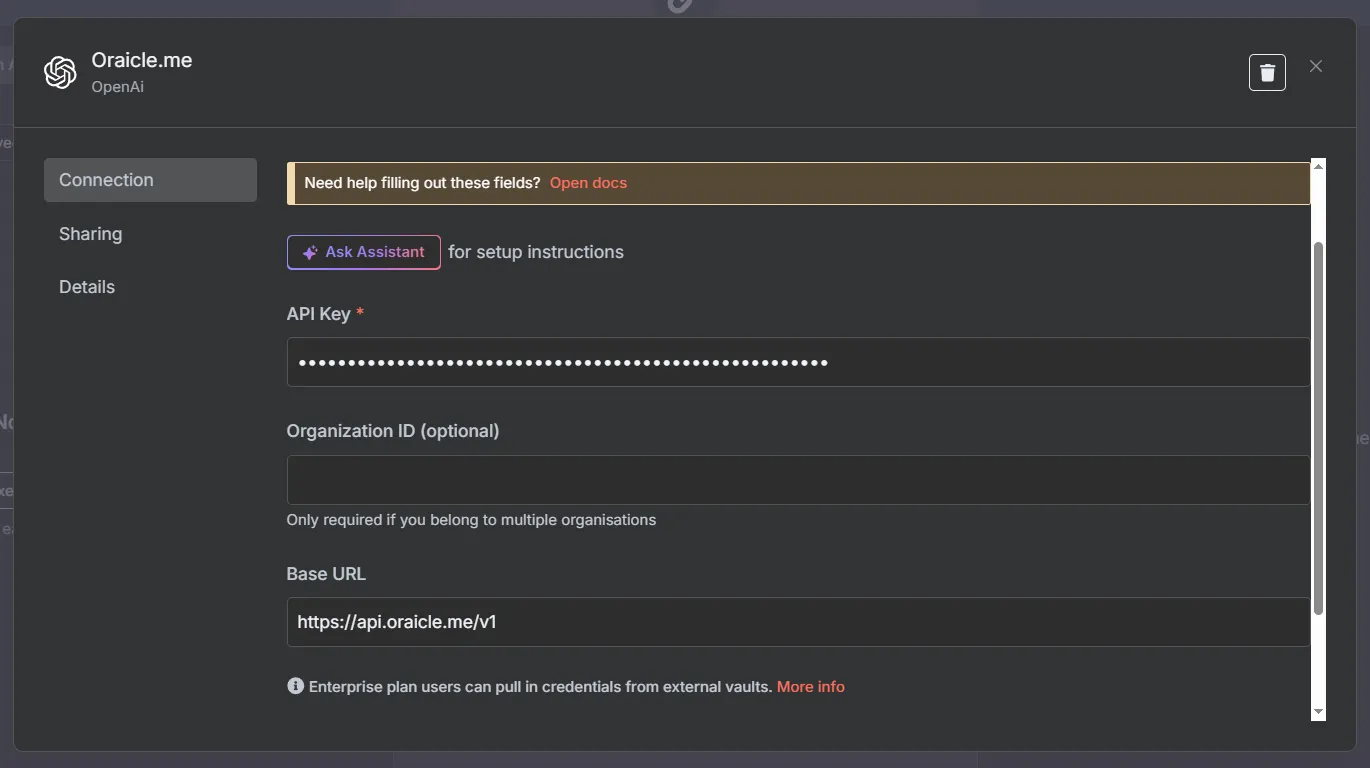Click the scrollbar down arrow
The width and height of the screenshot is (1370, 768).
click(x=1318, y=711)
